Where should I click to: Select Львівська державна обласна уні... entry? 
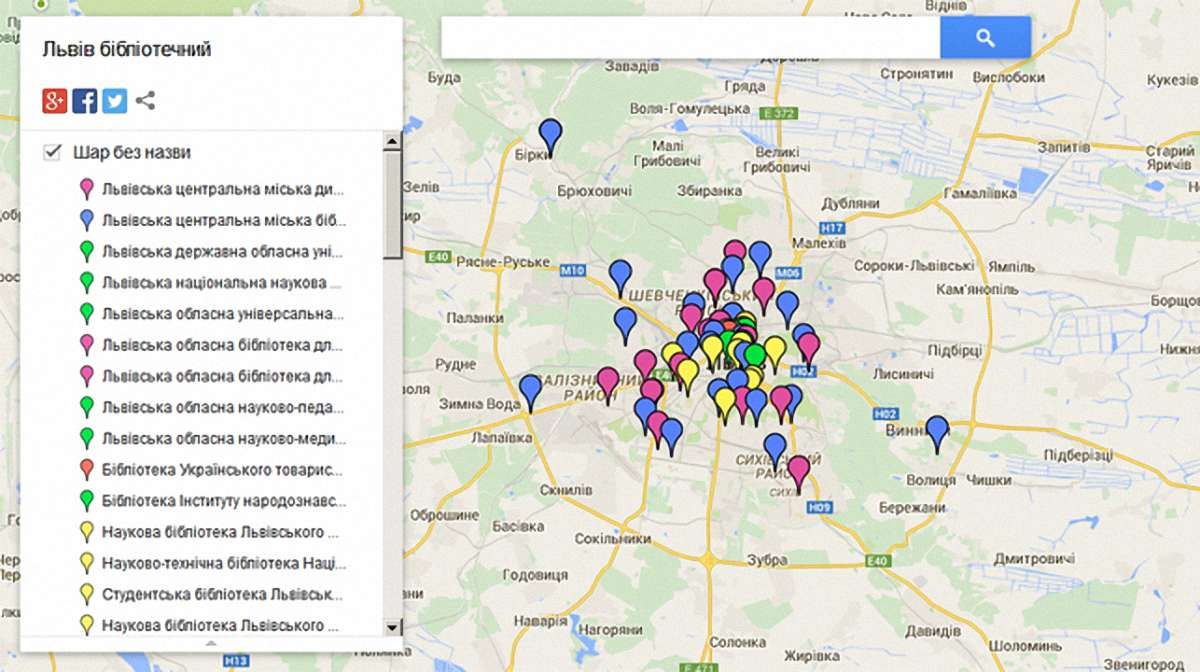[x=212, y=251]
